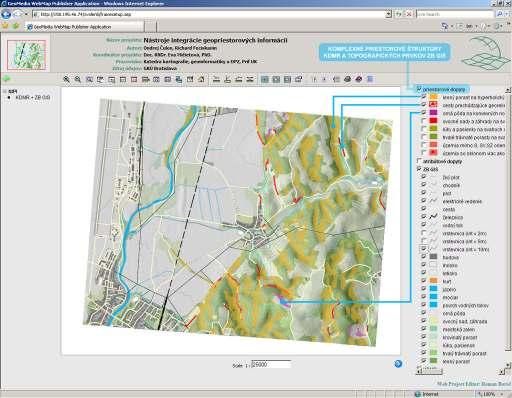The height and width of the screenshot is (398, 512).
Task: Click the Add to Favorites star icon
Action: click(x=16, y=26)
